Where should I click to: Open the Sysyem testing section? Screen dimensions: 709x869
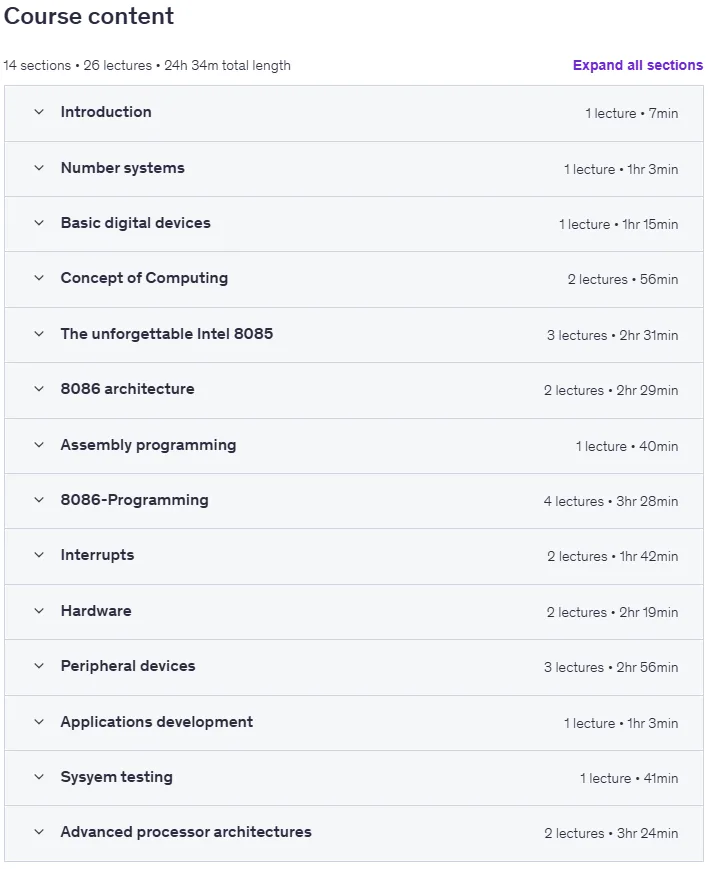(x=354, y=778)
